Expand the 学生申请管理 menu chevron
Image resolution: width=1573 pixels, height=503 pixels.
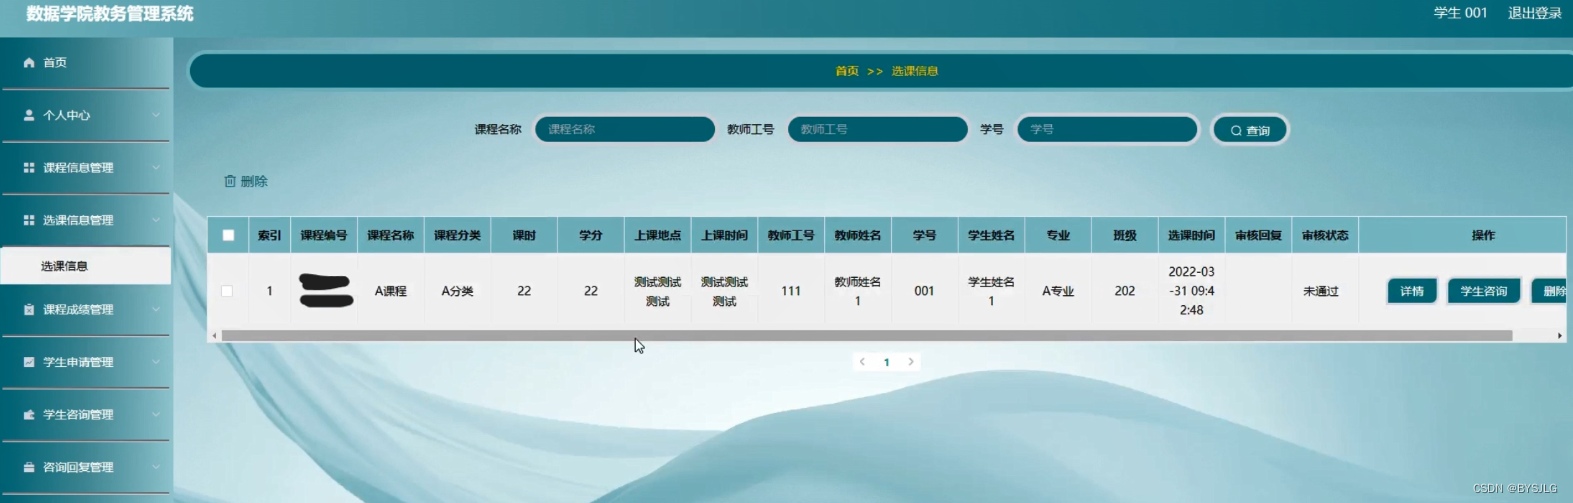pos(156,362)
